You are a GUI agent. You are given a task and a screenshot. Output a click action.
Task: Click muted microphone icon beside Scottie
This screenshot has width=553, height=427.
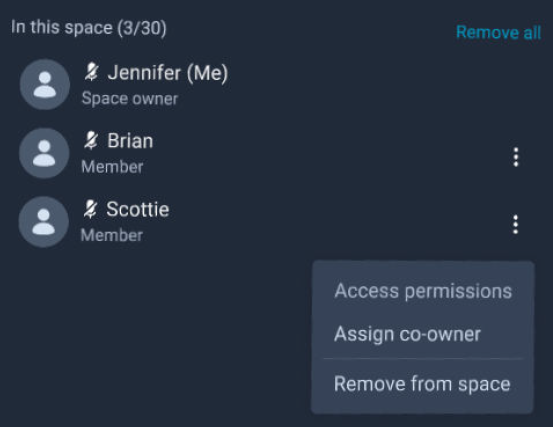tap(90, 209)
